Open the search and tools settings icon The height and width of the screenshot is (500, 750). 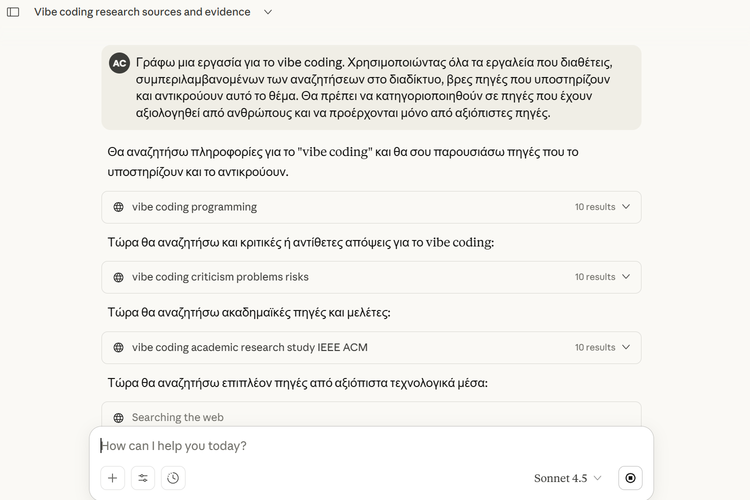coord(143,478)
